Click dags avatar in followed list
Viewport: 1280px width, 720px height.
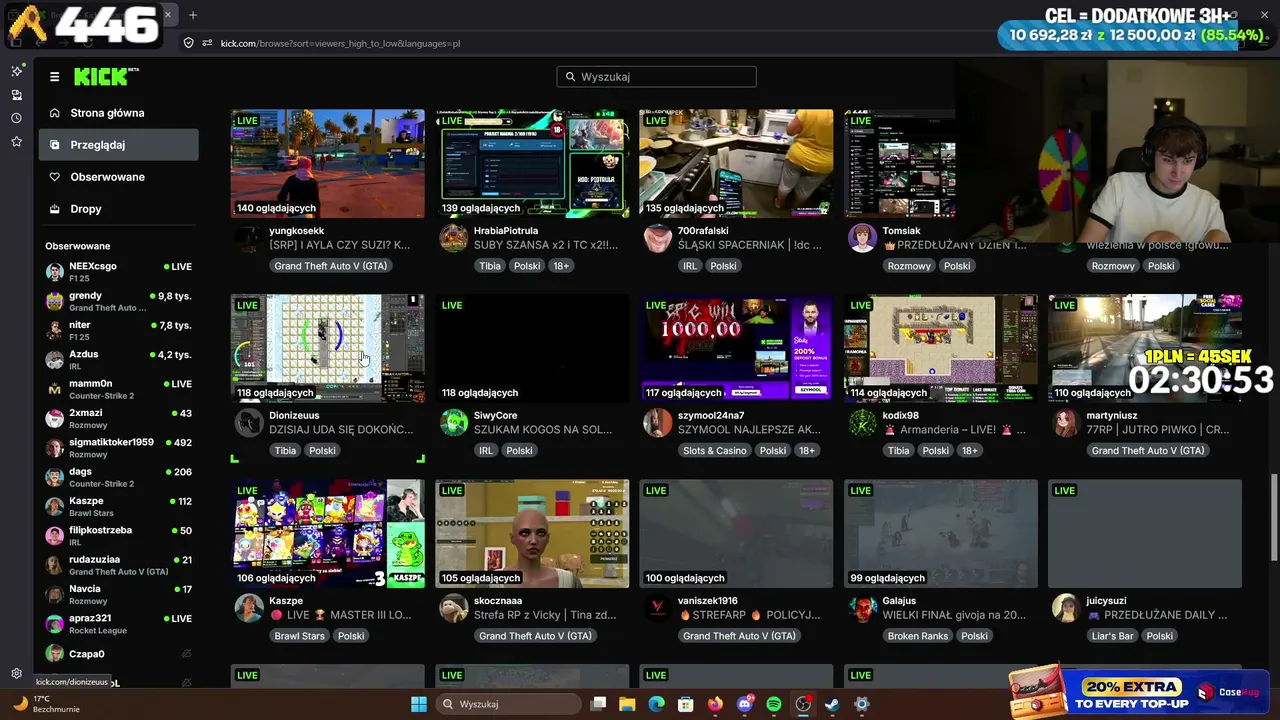click(x=55, y=477)
